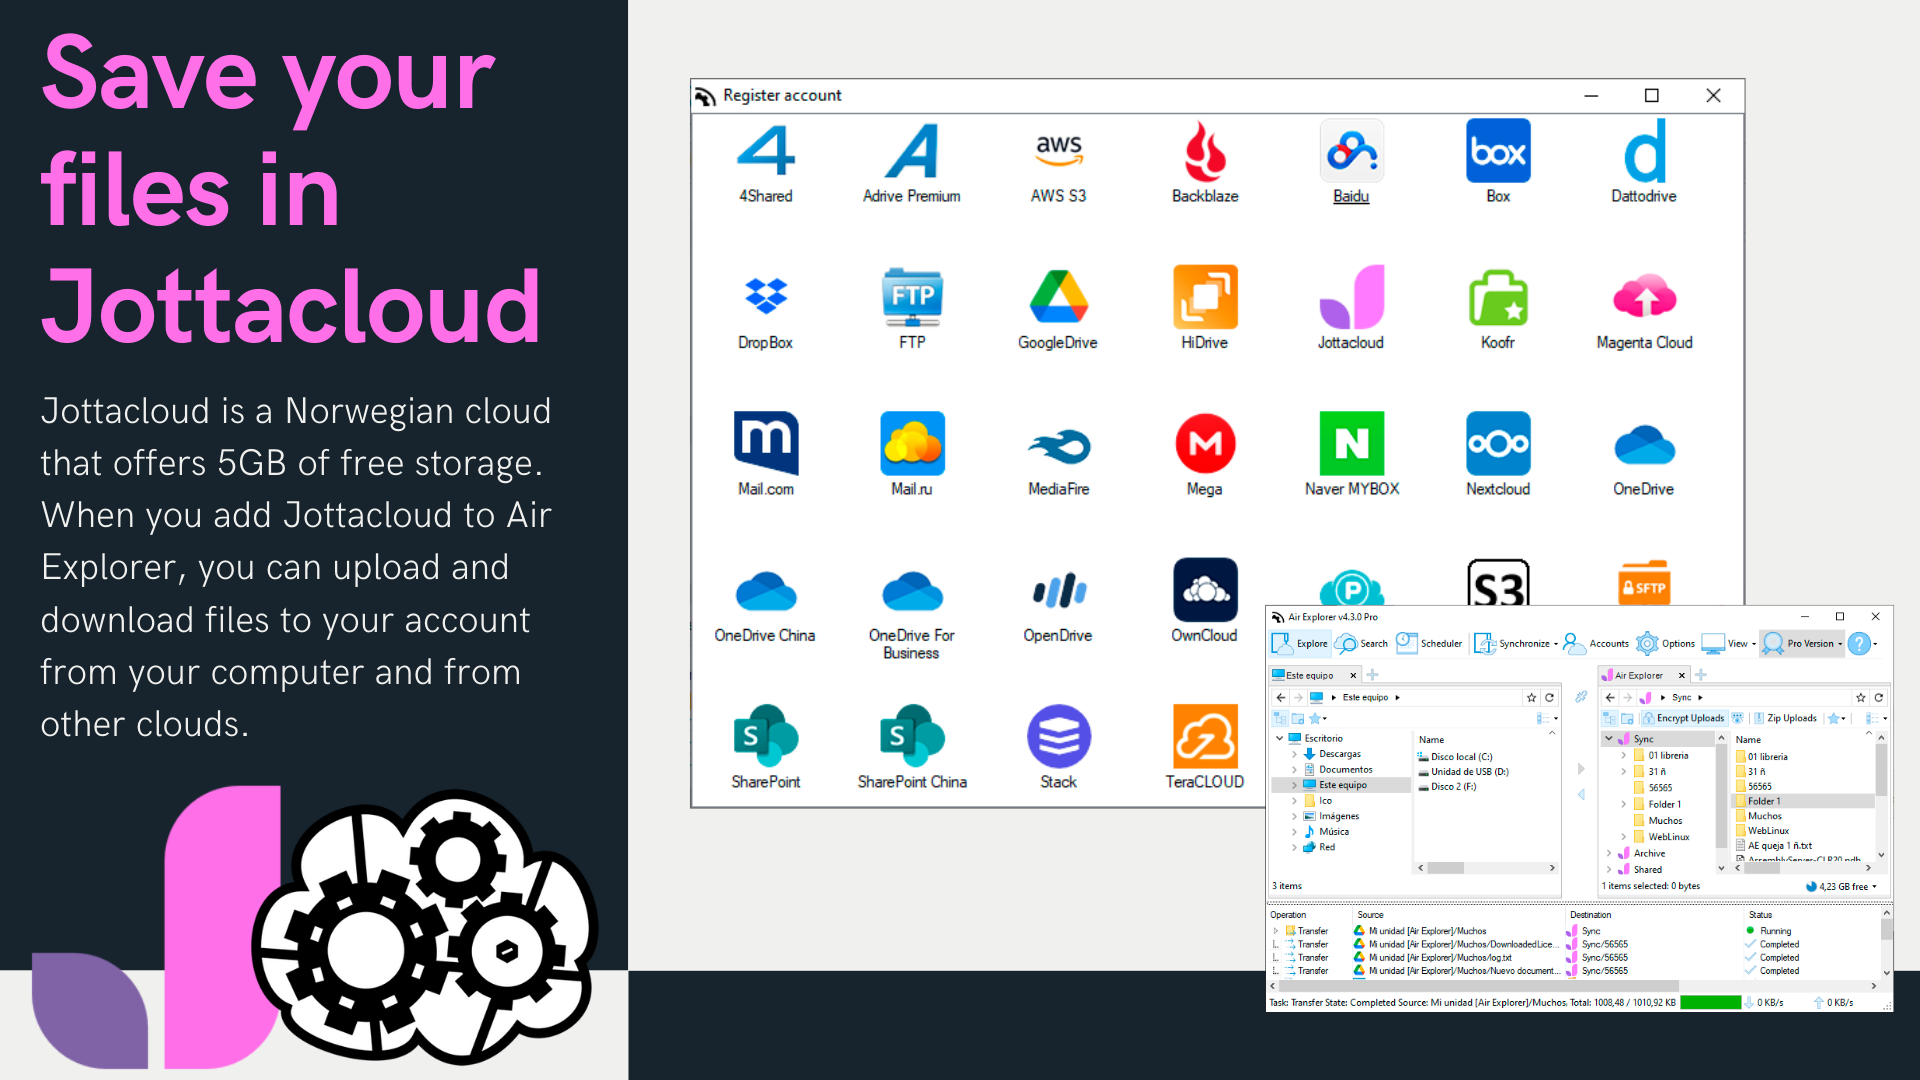Select the TeraCLOUD icon

(x=1204, y=737)
